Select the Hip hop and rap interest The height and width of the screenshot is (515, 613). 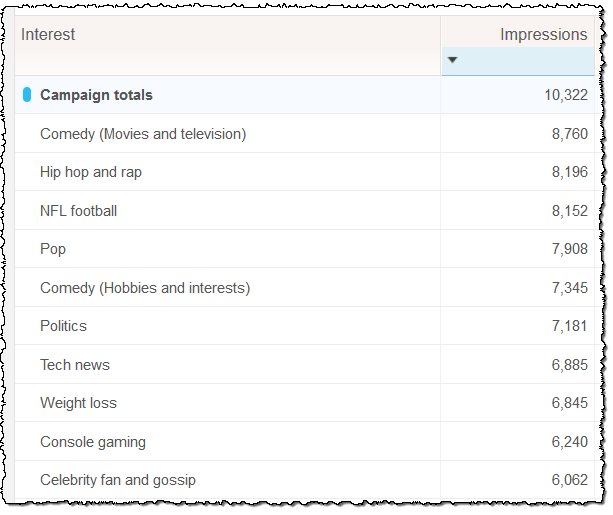point(91,172)
